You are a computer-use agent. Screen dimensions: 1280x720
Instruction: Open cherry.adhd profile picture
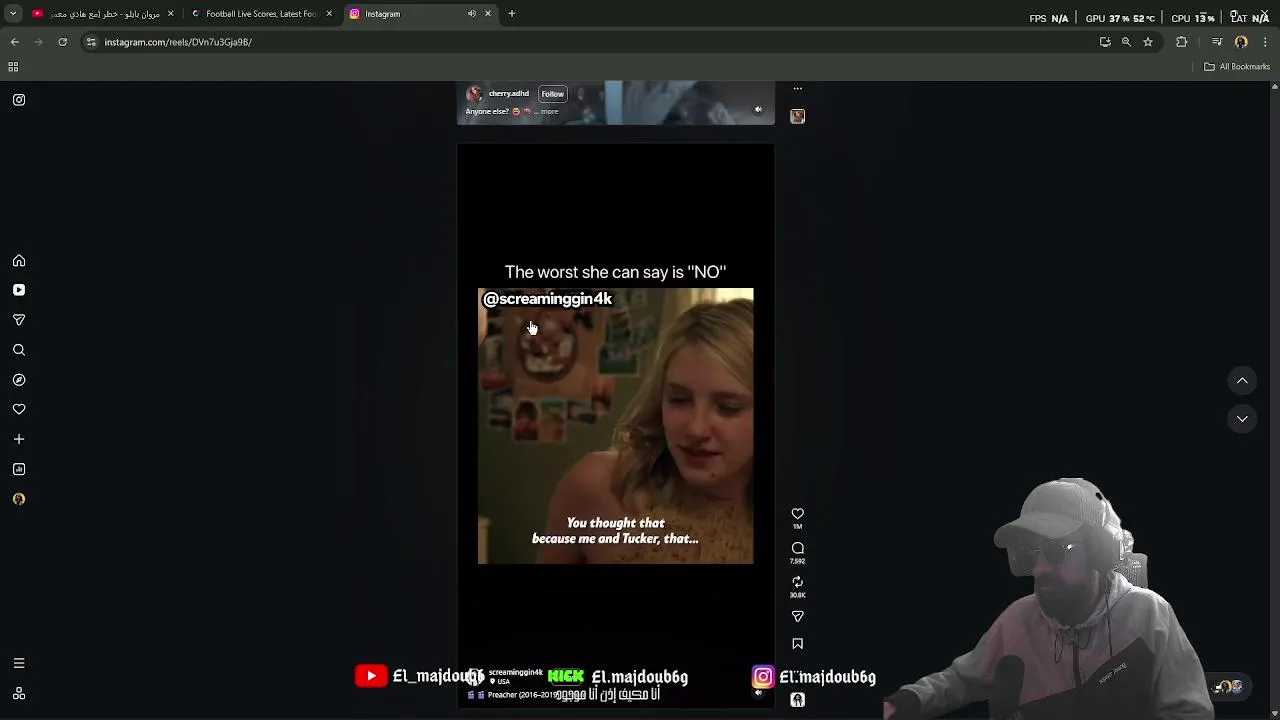(474, 94)
